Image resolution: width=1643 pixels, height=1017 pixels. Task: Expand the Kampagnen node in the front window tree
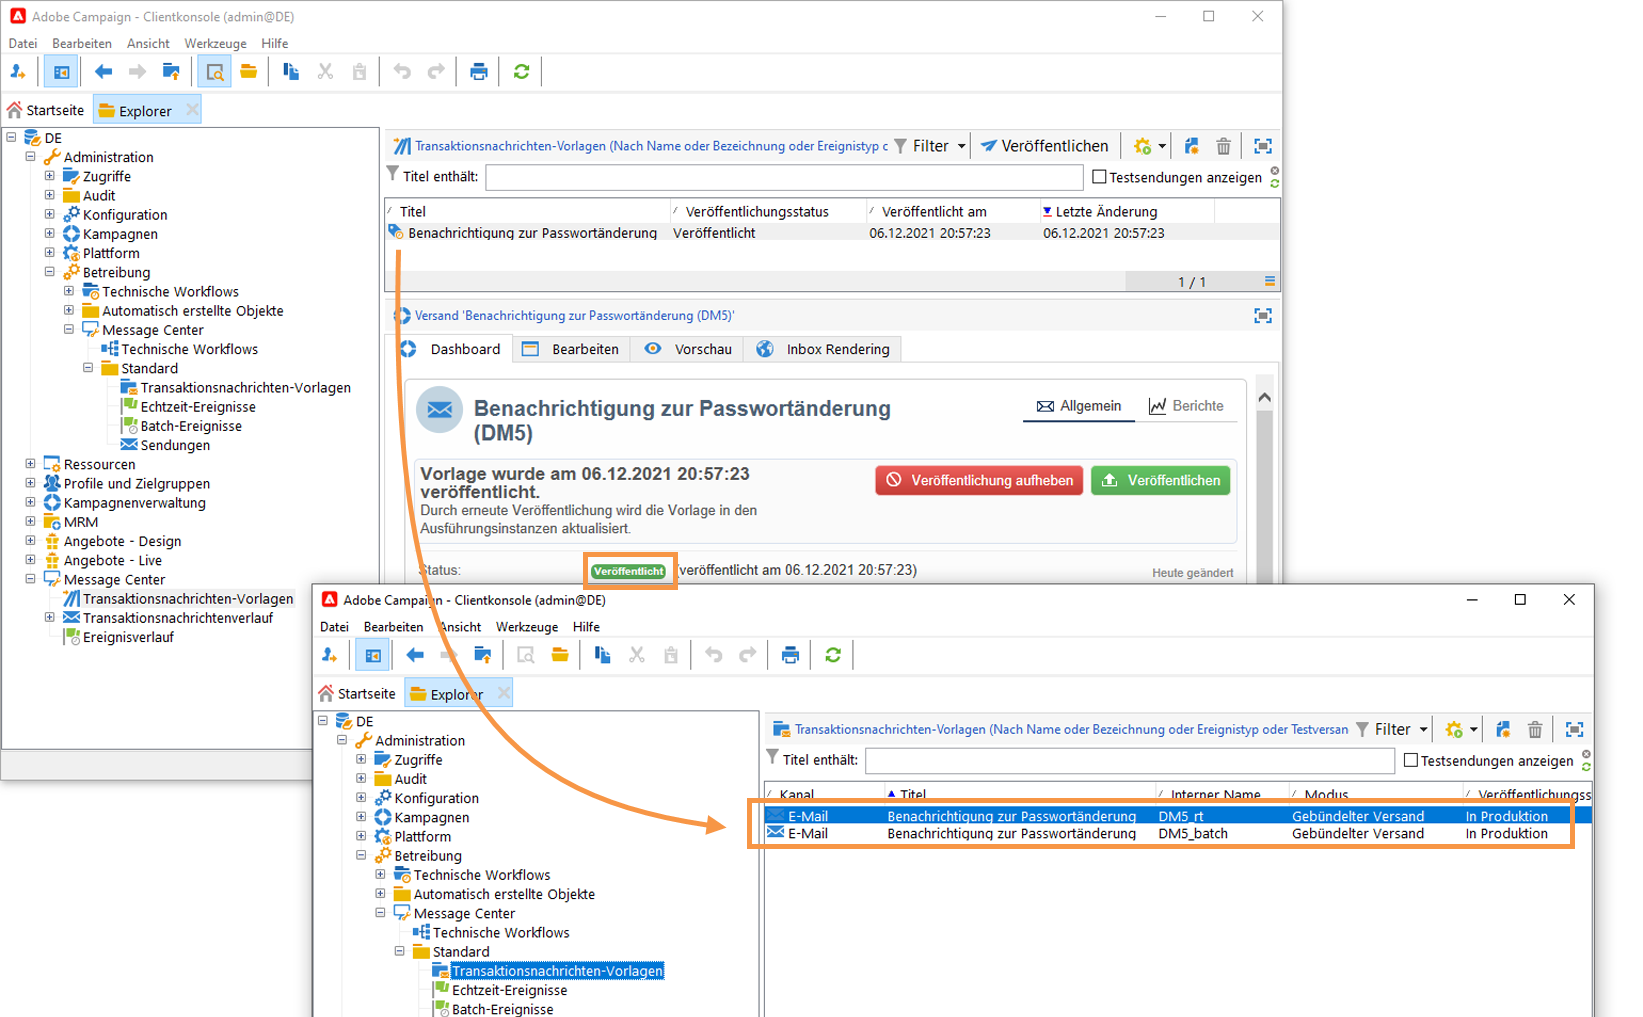[x=361, y=817]
